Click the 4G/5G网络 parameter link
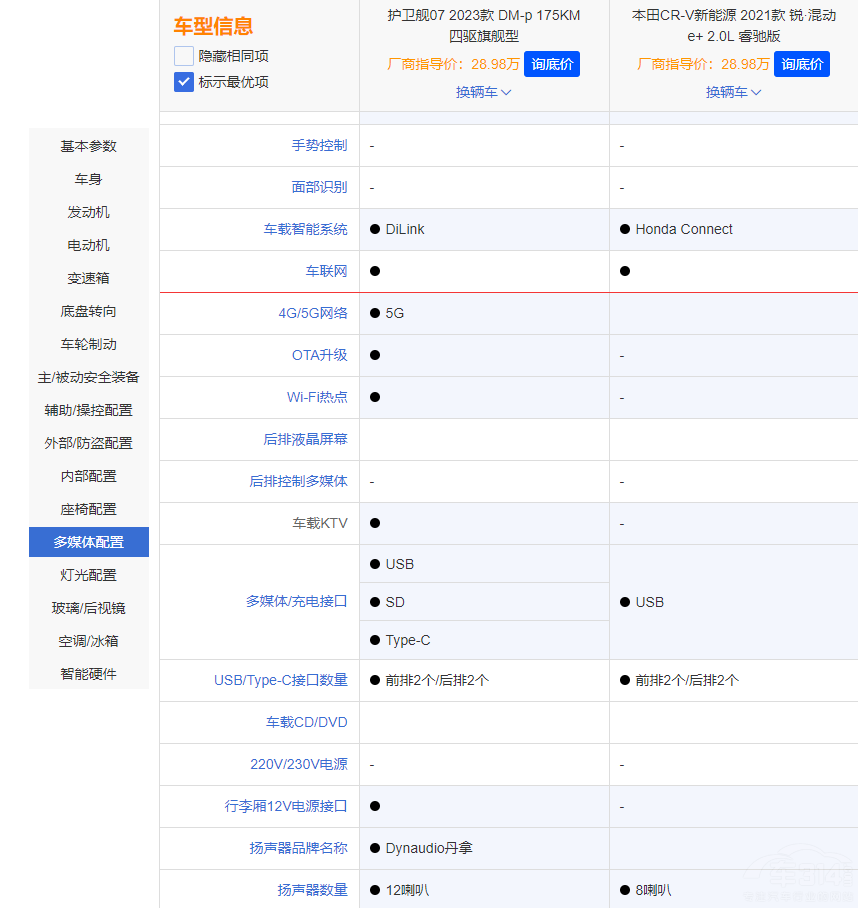The height and width of the screenshot is (908, 858). [x=313, y=313]
